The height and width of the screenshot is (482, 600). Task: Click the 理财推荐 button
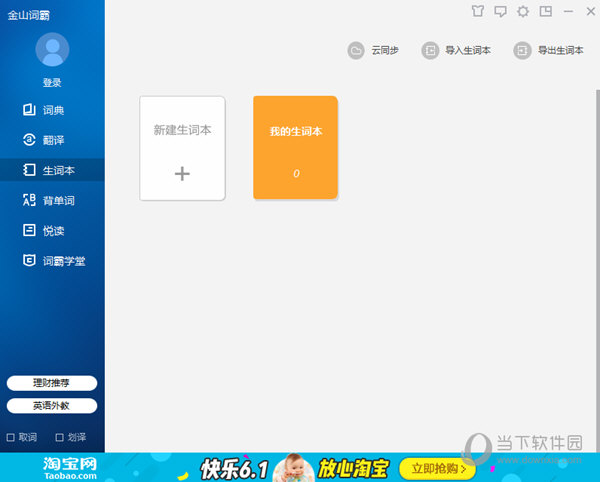(x=52, y=383)
